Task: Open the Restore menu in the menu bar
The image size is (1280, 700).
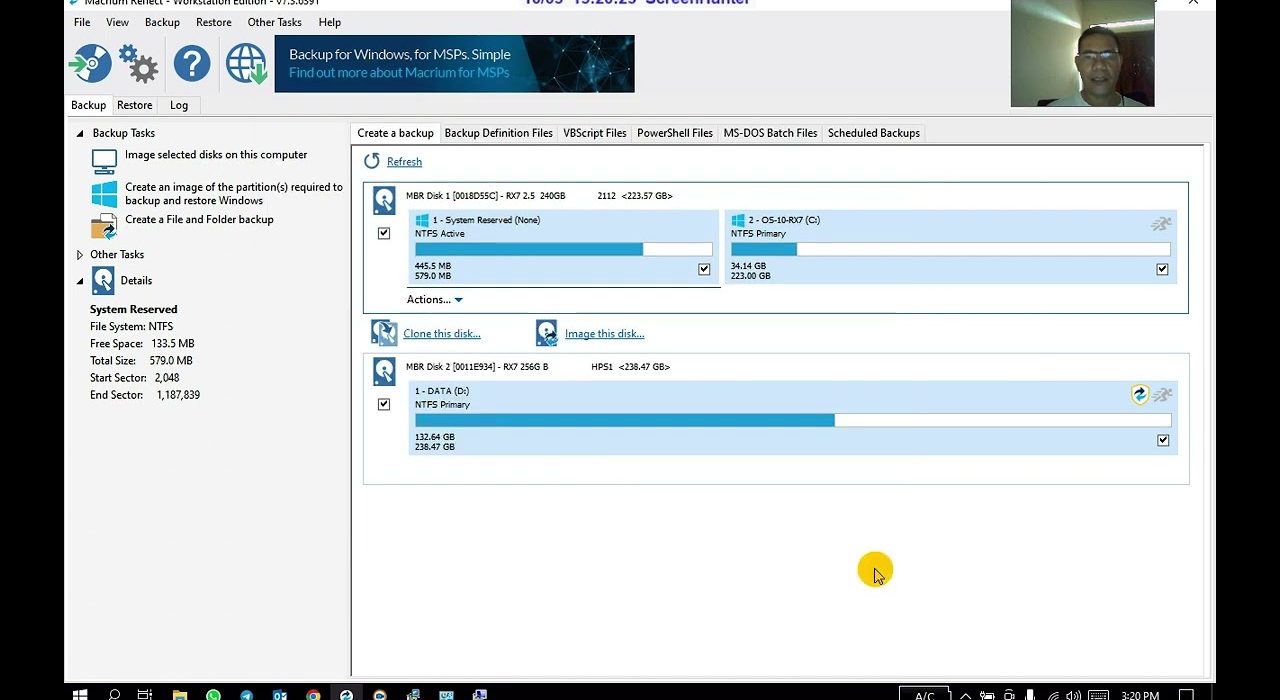Action: 214,22
